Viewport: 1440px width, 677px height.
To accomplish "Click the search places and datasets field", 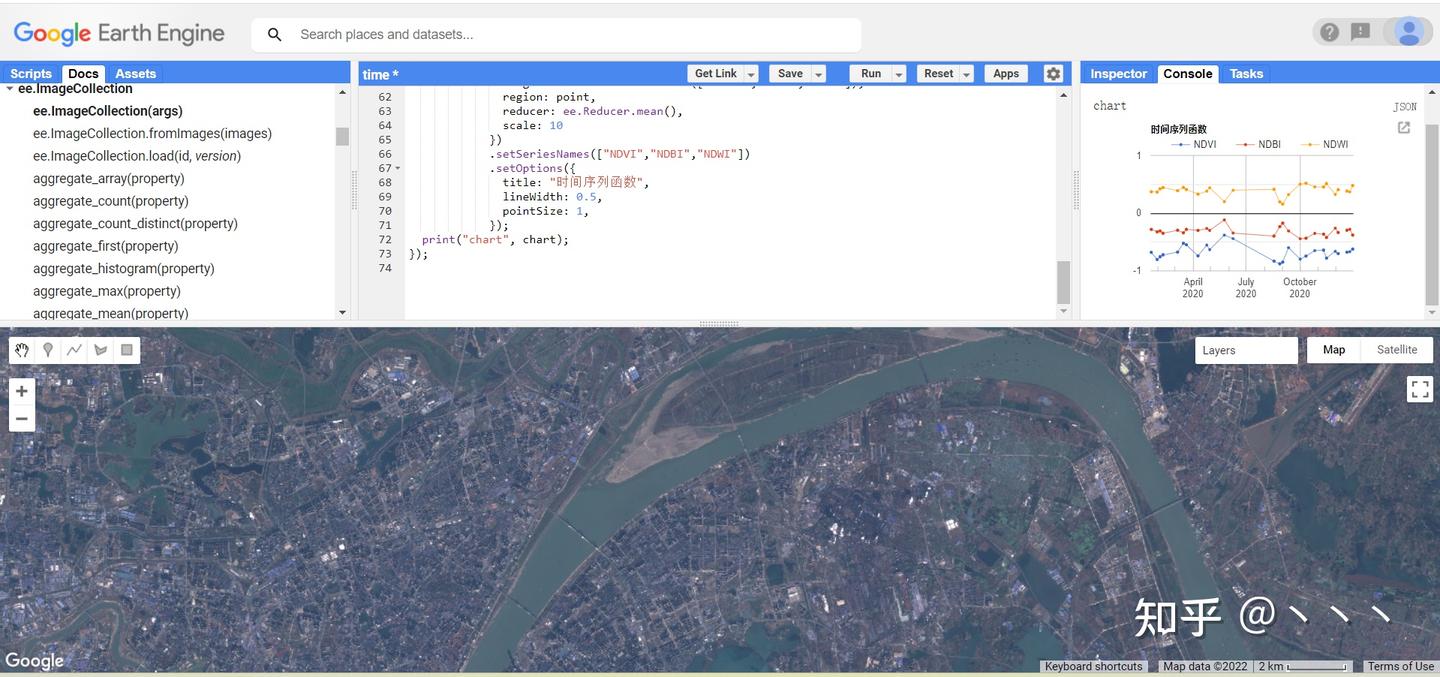I will pyautogui.click(x=570, y=34).
